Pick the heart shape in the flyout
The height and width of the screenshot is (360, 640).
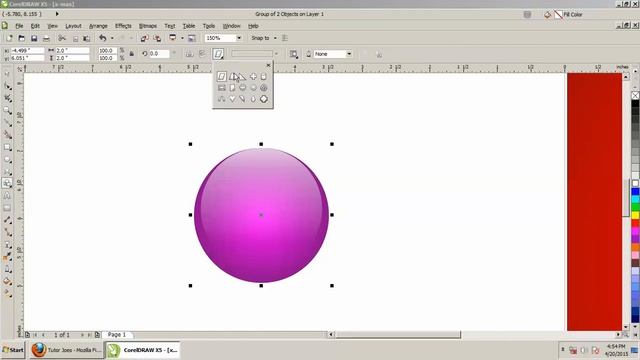[232, 99]
